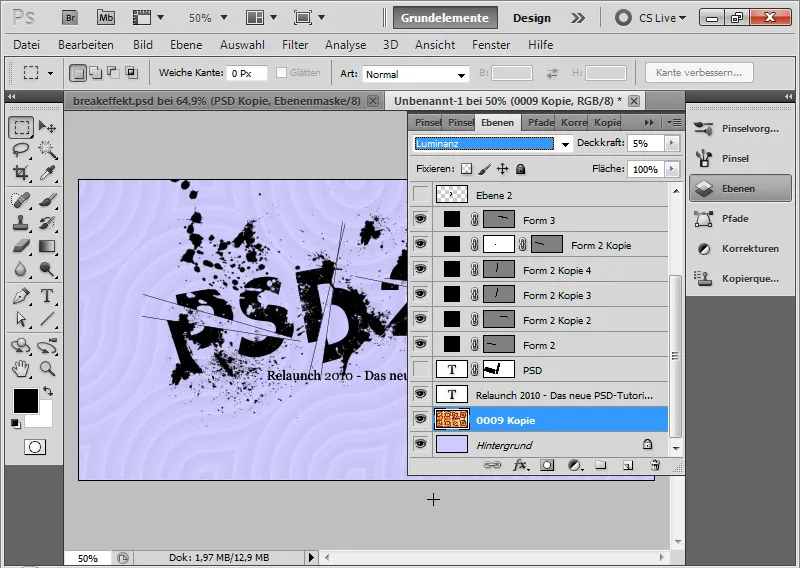The height and width of the screenshot is (568, 800).
Task: Select the Dodge tool
Action: pos(47,269)
